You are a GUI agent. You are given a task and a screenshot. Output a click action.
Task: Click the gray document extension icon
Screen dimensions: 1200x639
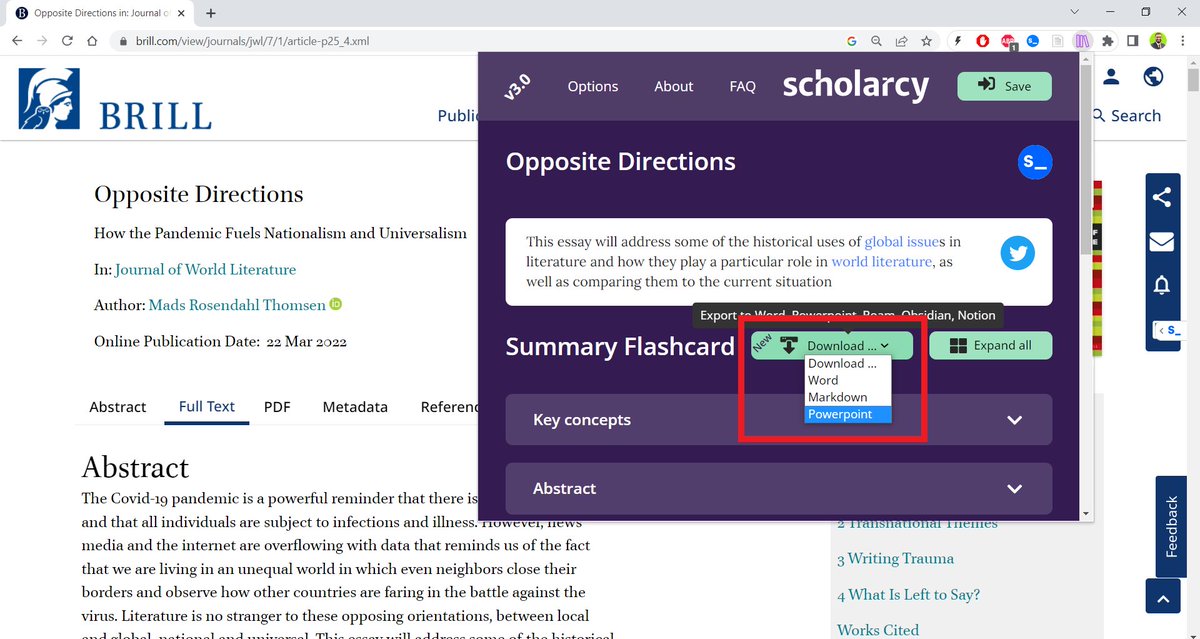tap(1058, 41)
